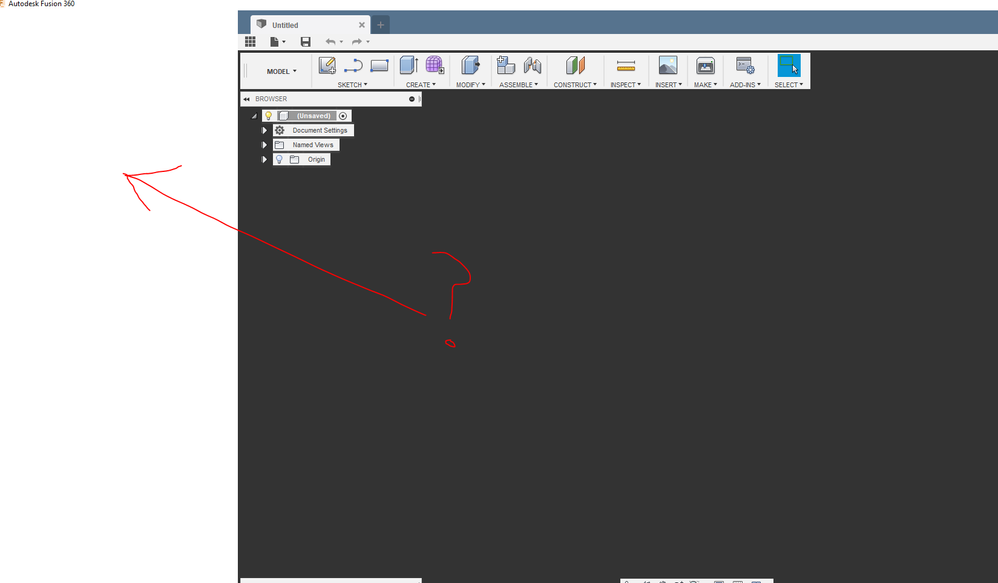The image size is (998, 583).
Task: Toggle the Origin visibility light bulb
Action: coord(279,160)
